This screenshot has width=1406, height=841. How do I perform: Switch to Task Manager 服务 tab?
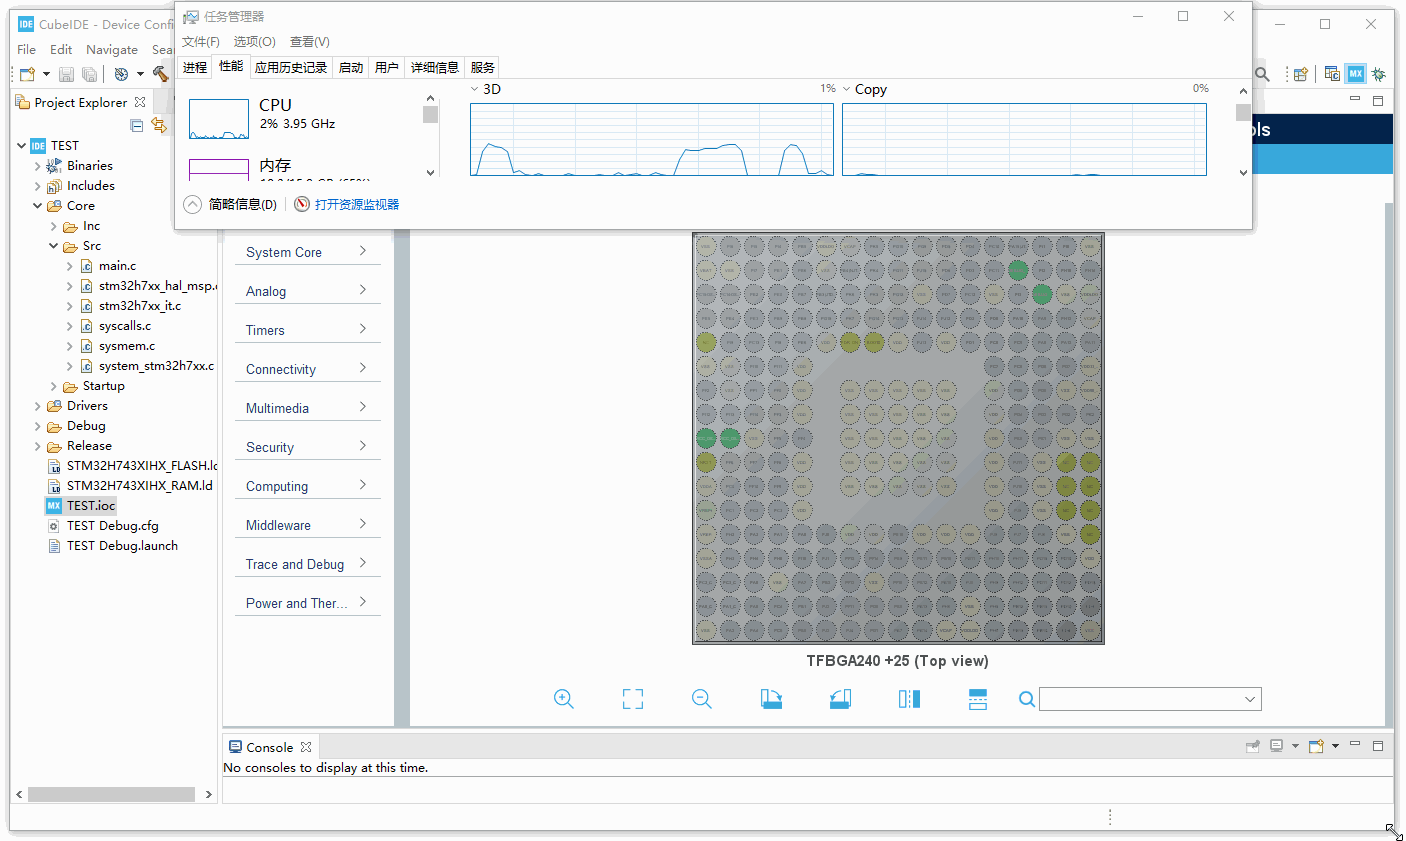pyautogui.click(x=483, y=68)
